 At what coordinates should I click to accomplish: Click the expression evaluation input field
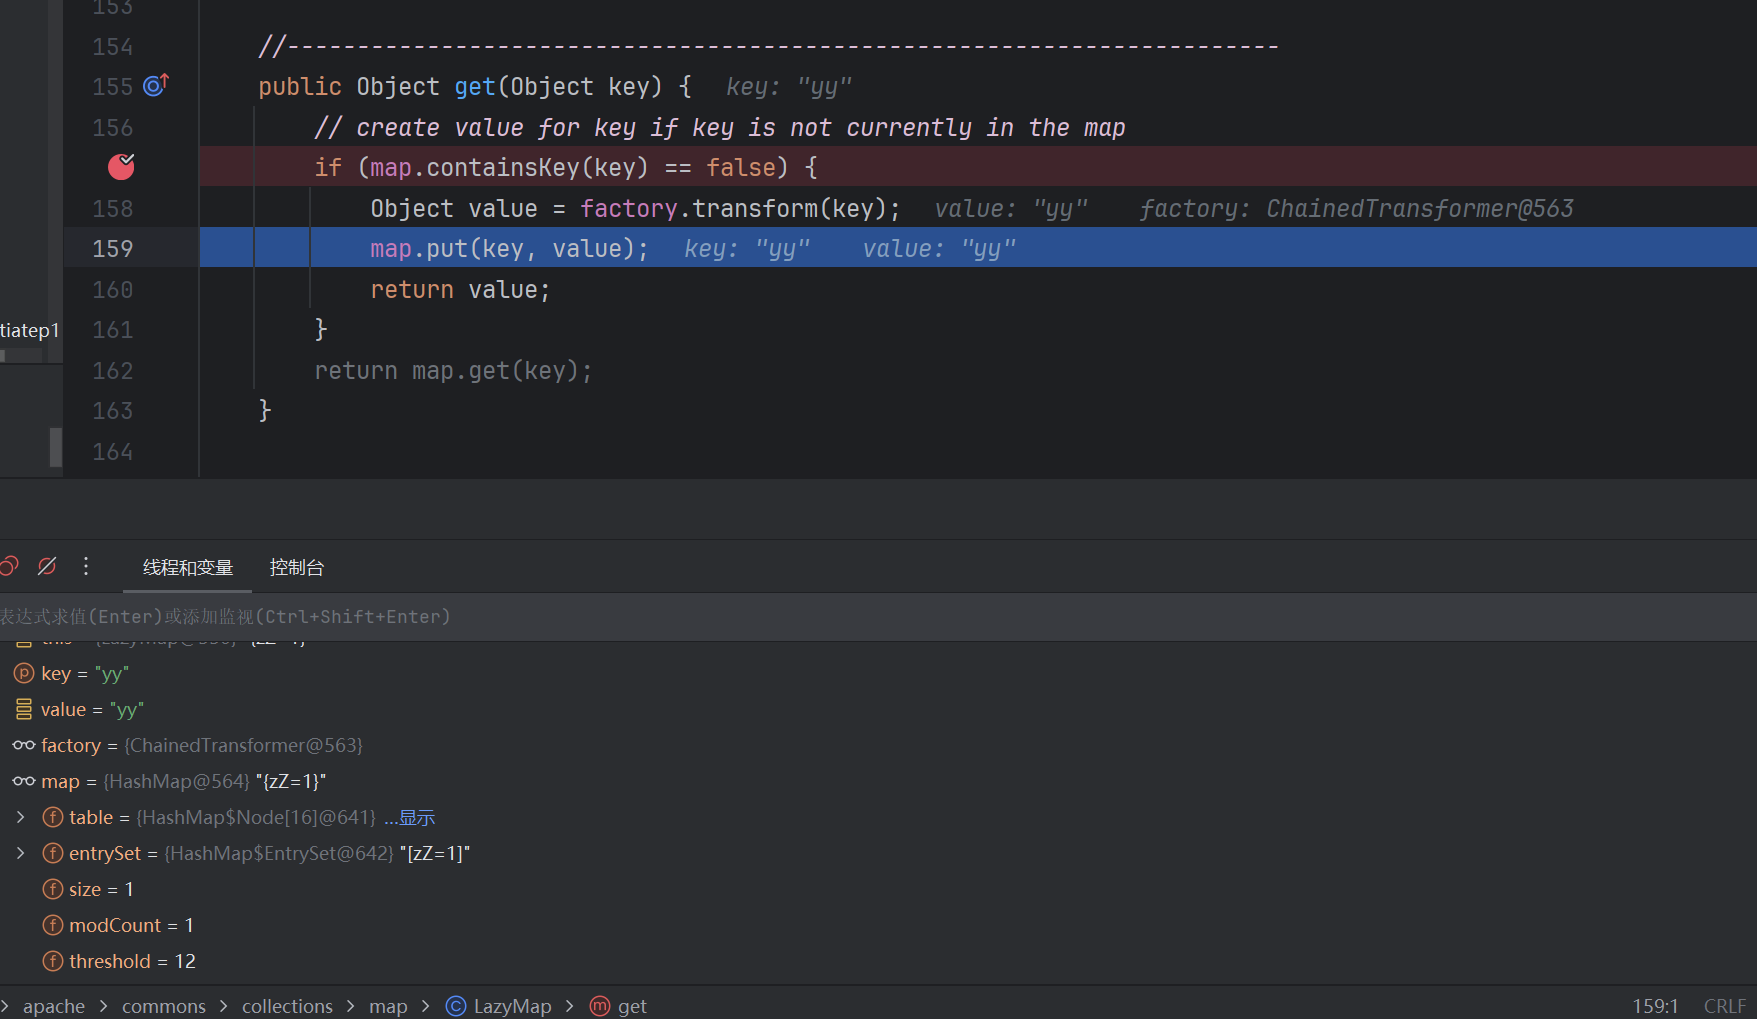600,617
